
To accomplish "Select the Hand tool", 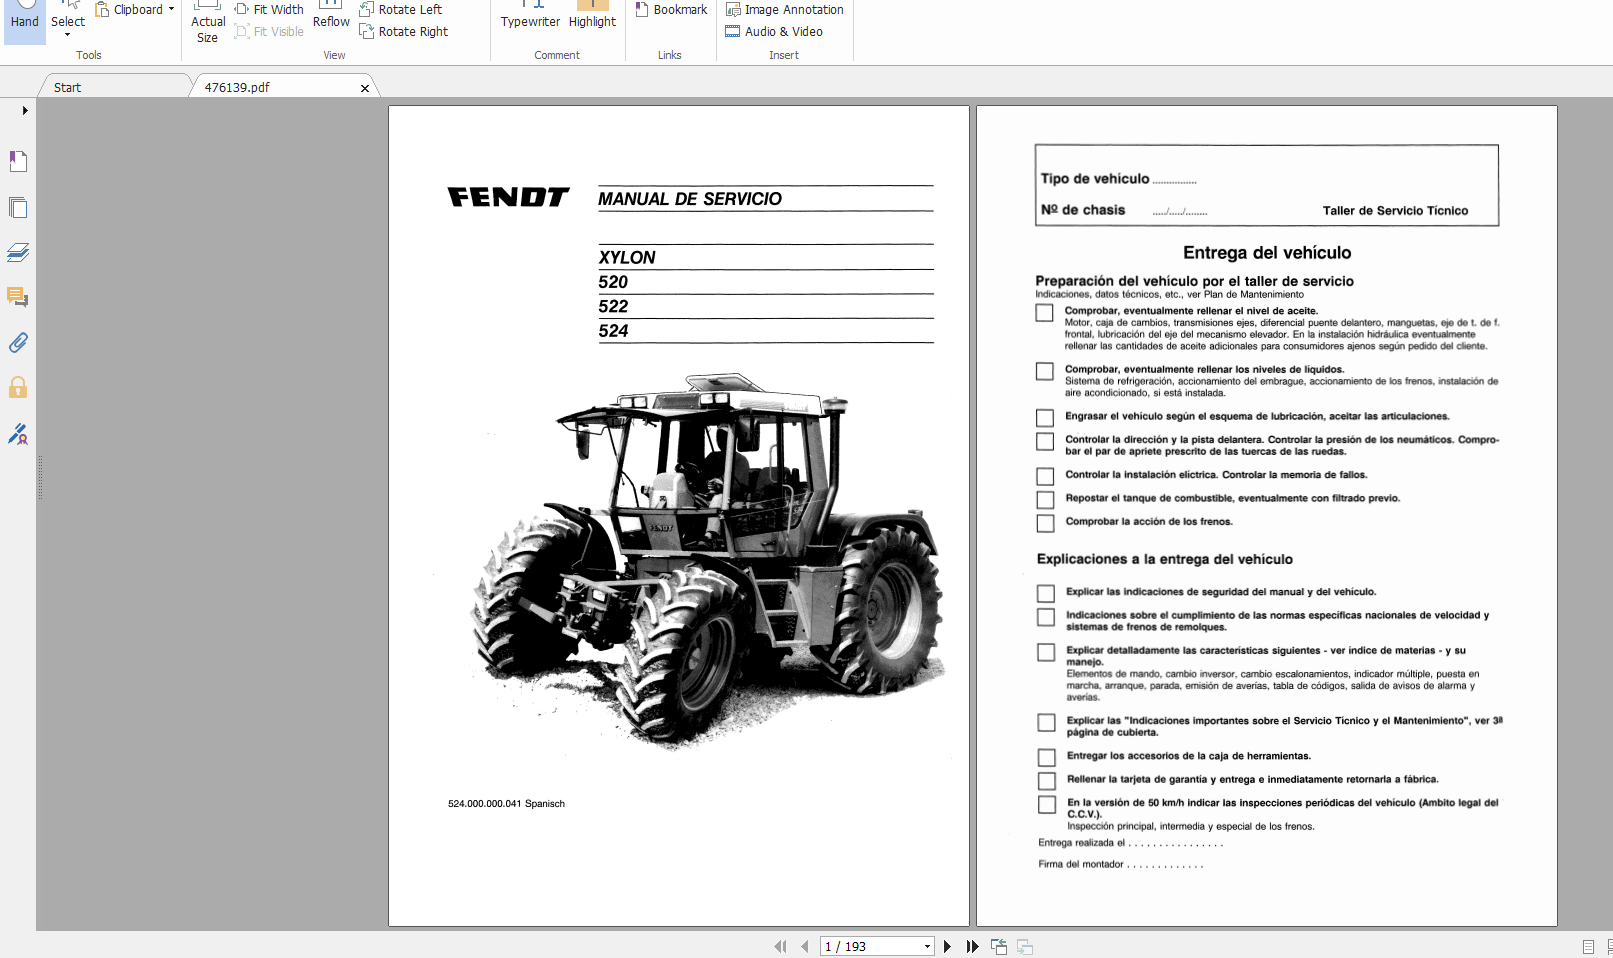I will (x=23, y=20).
